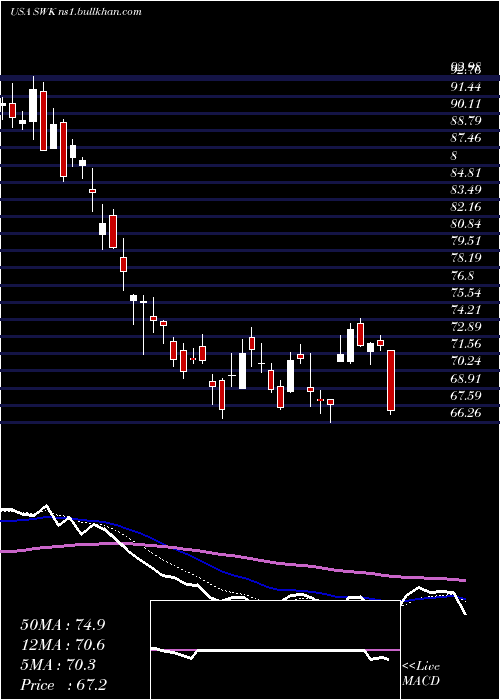Click the MACD inset chart box
Viewport: 500px width, 700px height.
[275, 650]
